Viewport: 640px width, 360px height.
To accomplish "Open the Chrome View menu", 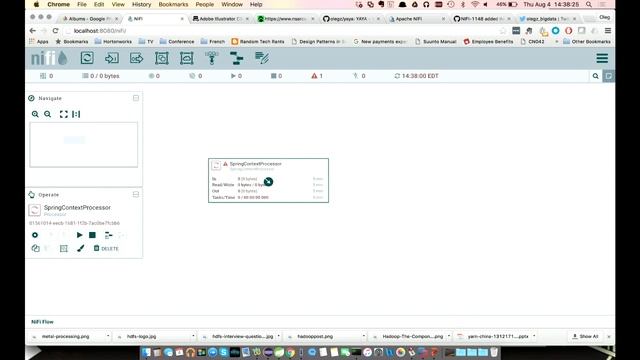I will [118, 4].
